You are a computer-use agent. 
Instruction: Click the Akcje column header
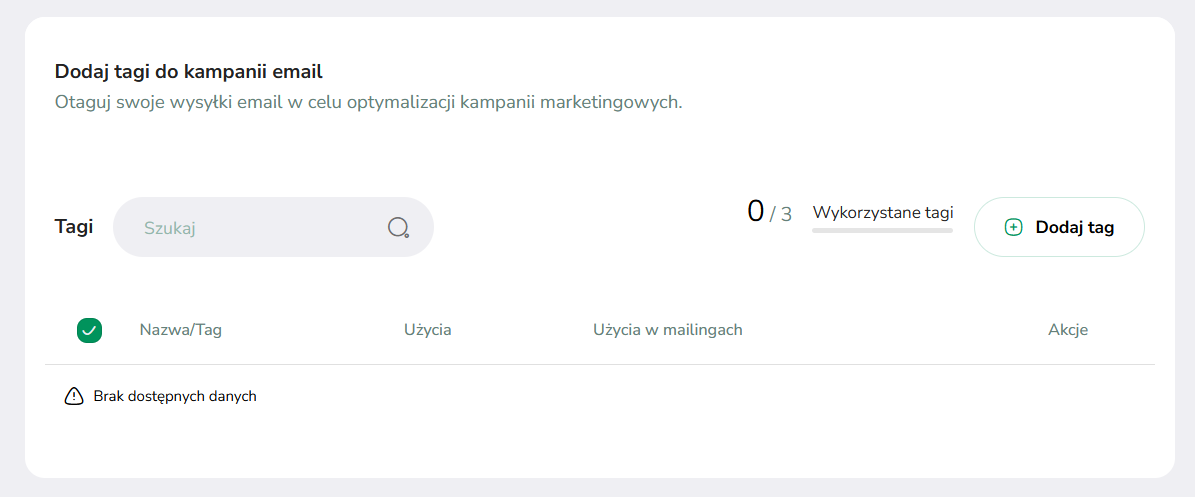click(1068, 330)
